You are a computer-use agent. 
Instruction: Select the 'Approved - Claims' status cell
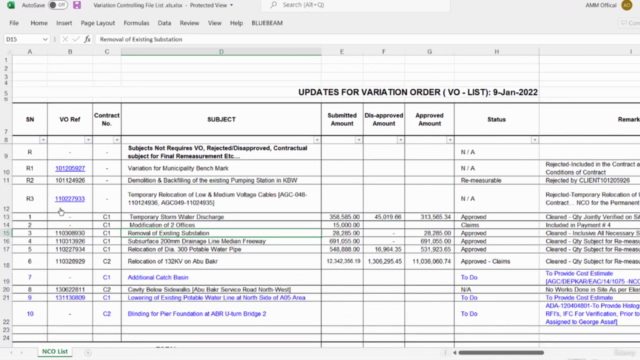(x=496, y=261)
